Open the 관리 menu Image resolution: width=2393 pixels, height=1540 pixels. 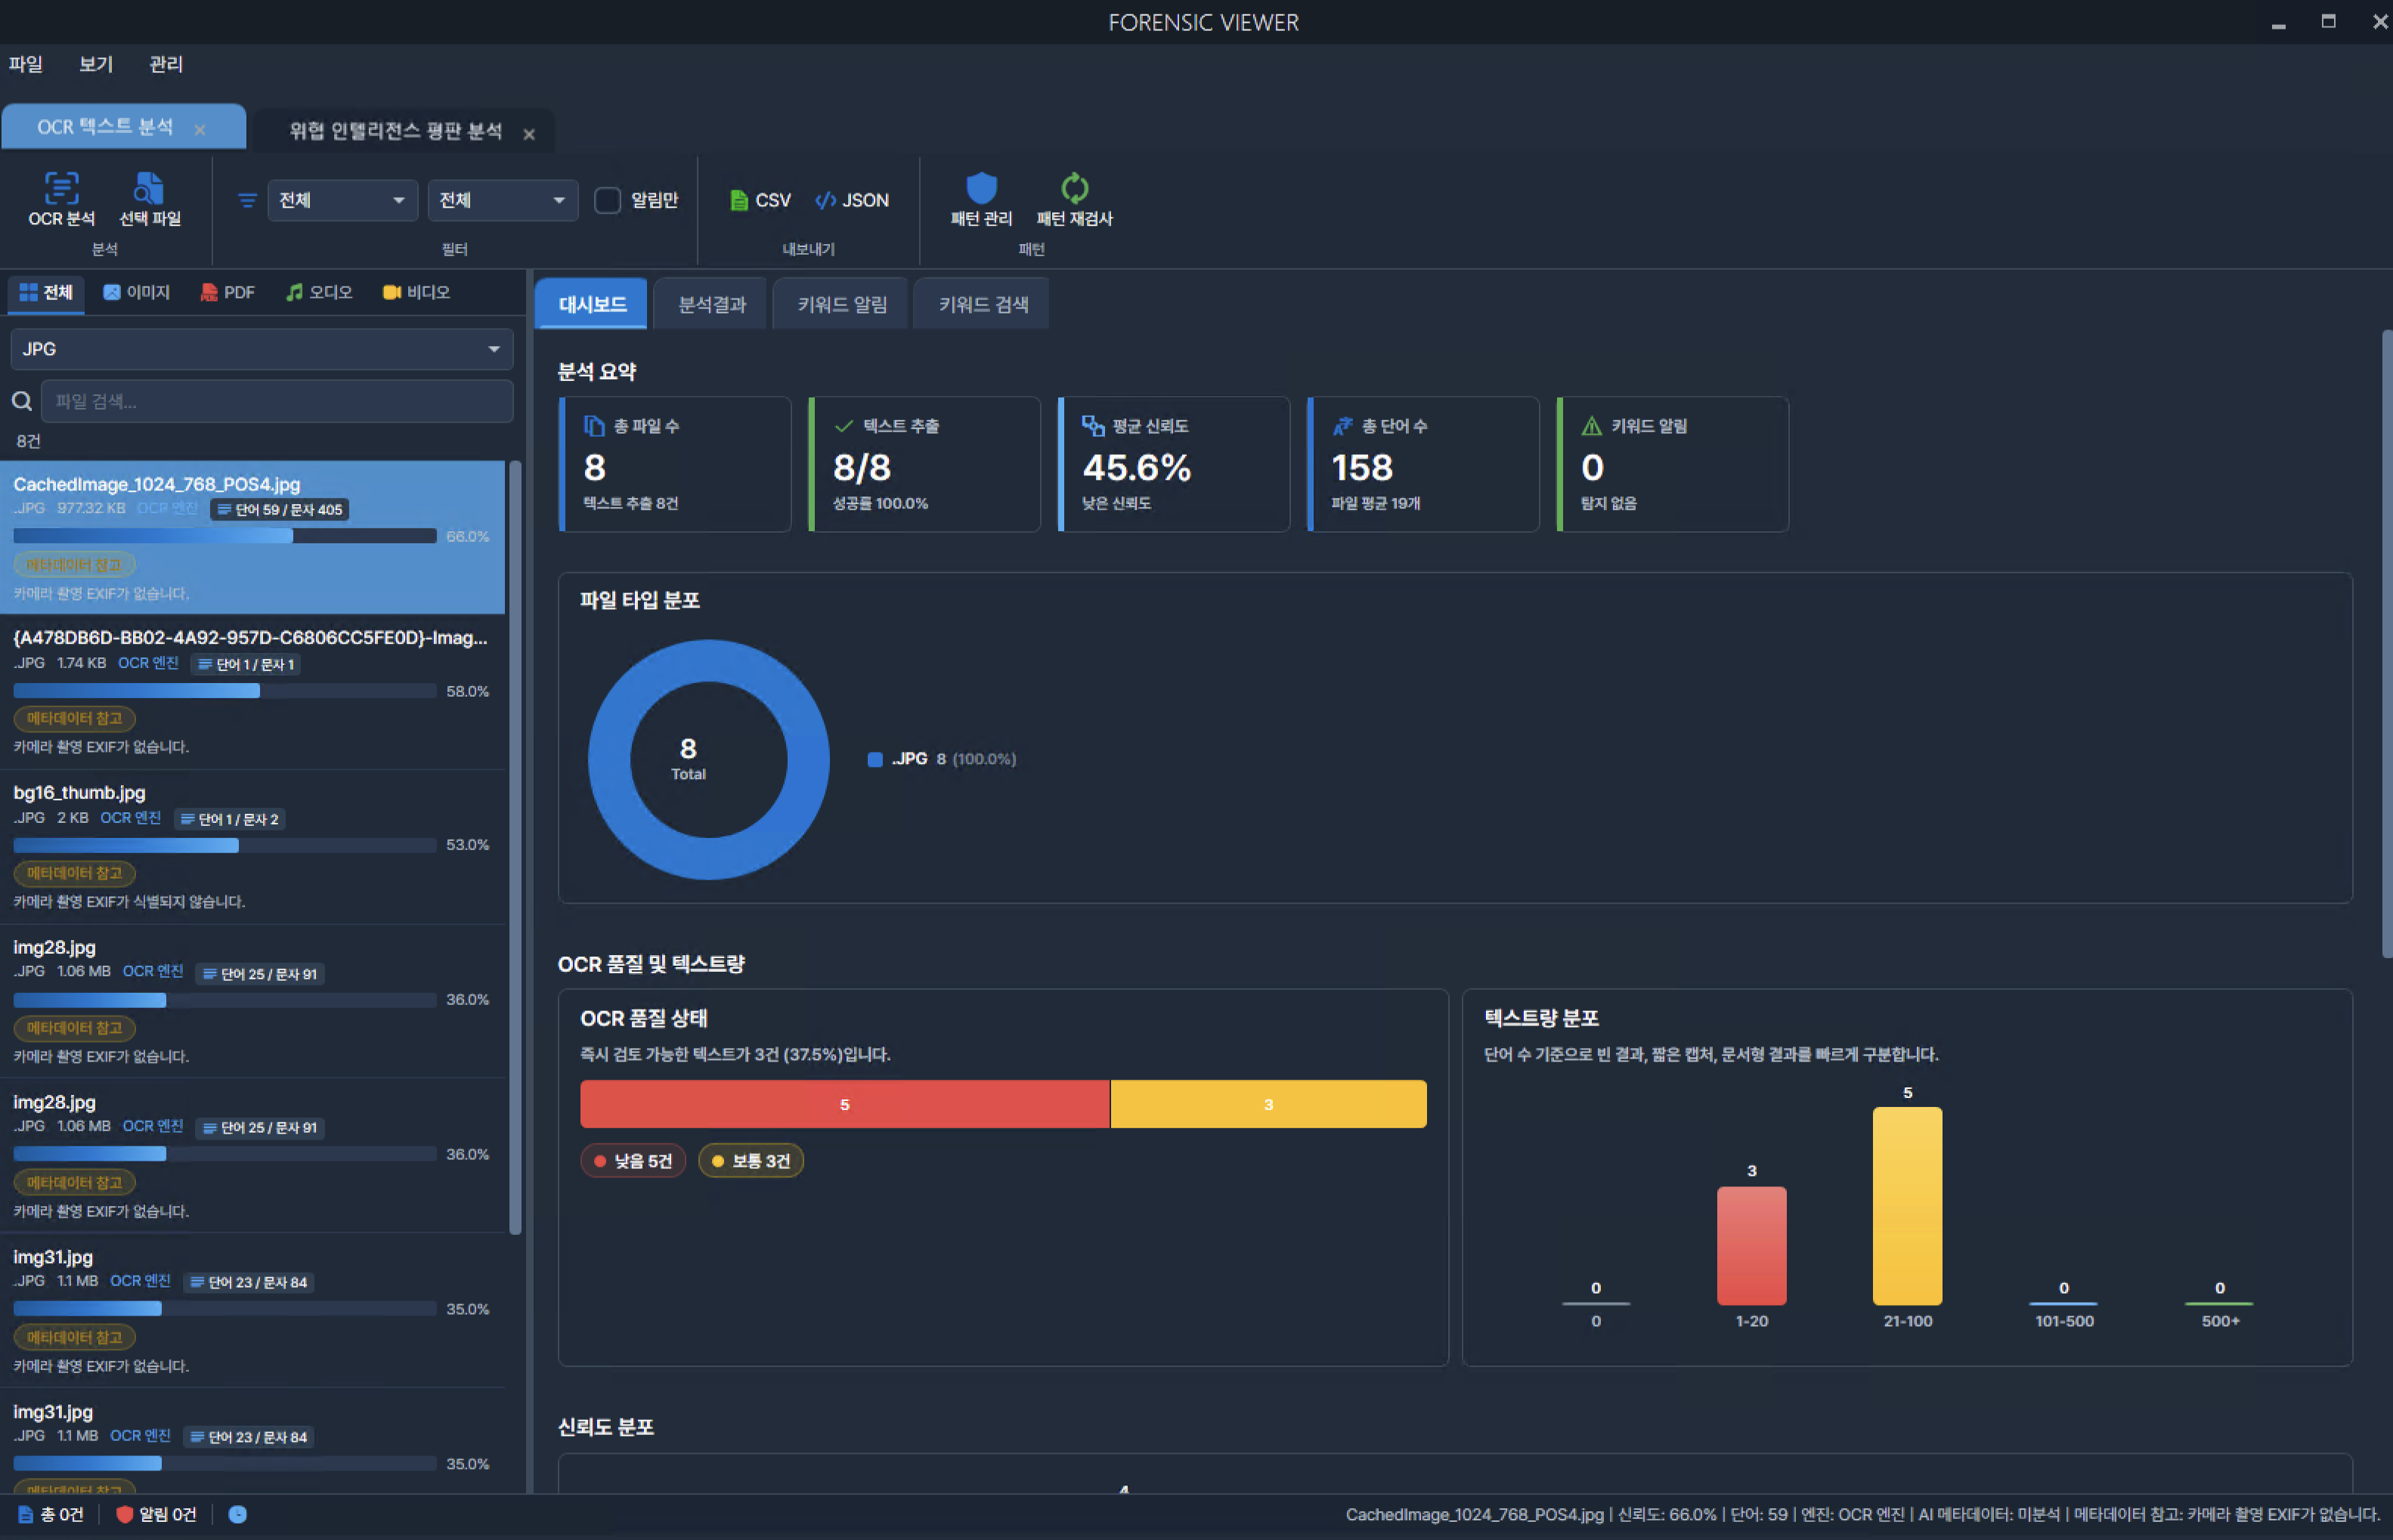pos(166,64)
